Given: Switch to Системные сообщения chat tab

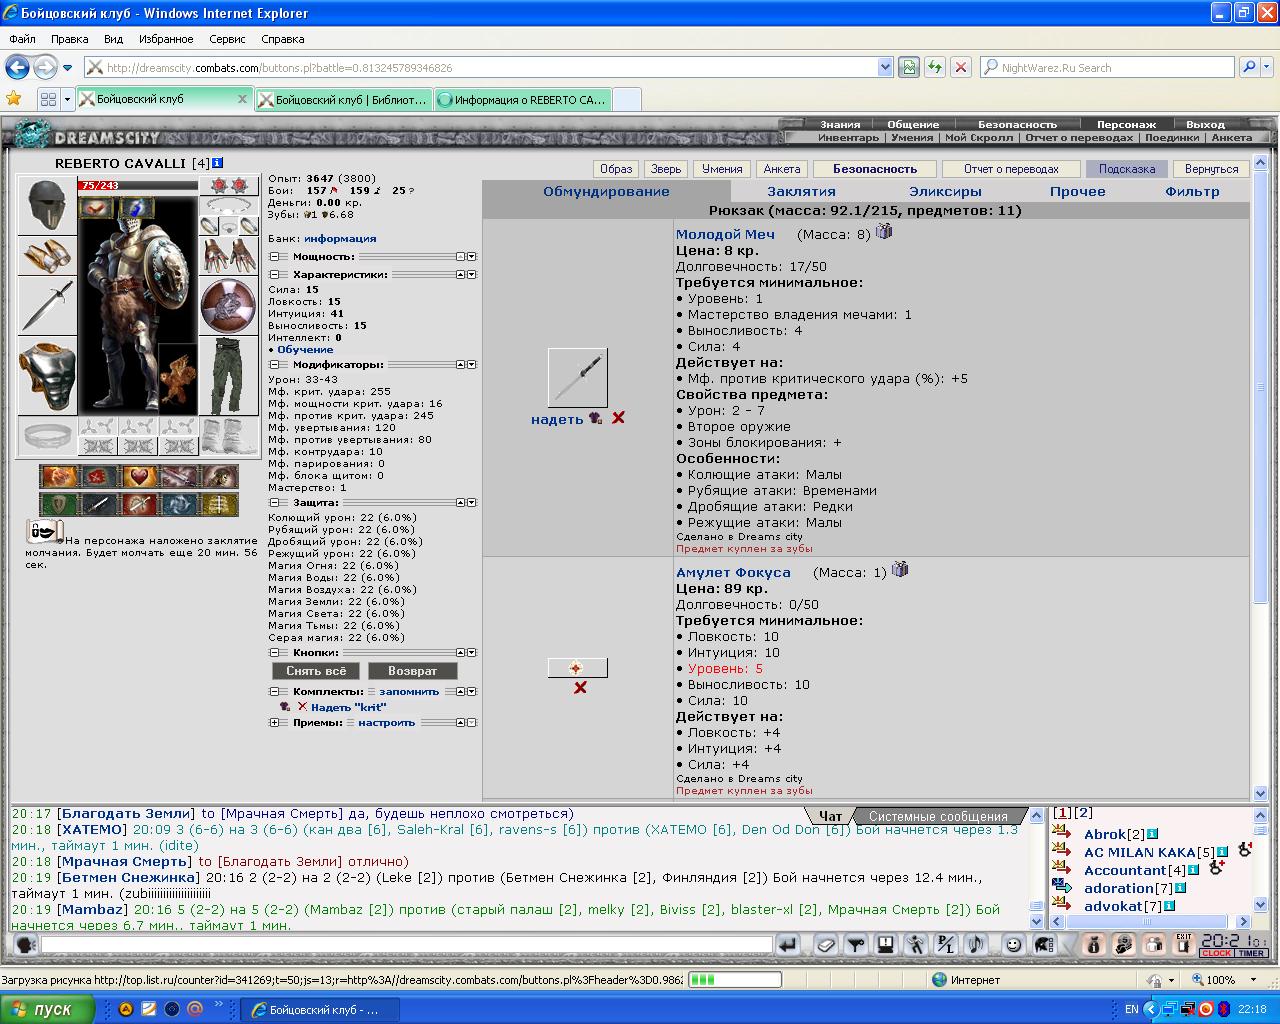Looking at the screenshot, I should coord(938,816).
